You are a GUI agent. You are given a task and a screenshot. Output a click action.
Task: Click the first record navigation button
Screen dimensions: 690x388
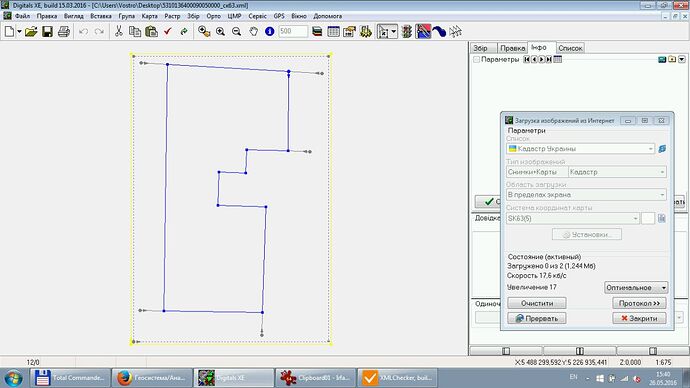tap(526, 59)
